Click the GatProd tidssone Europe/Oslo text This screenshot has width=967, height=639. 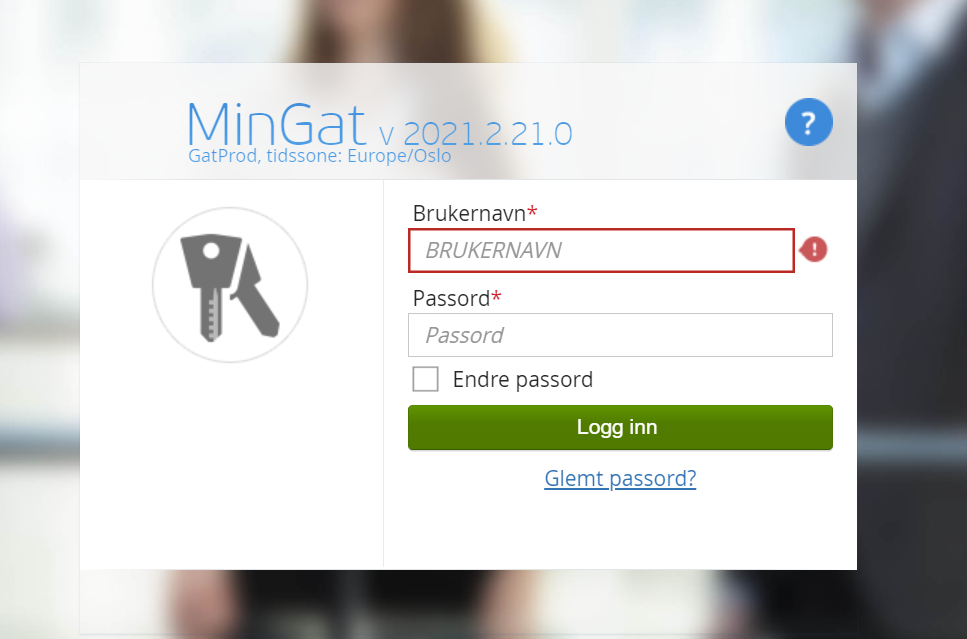(x=319, y=155)
